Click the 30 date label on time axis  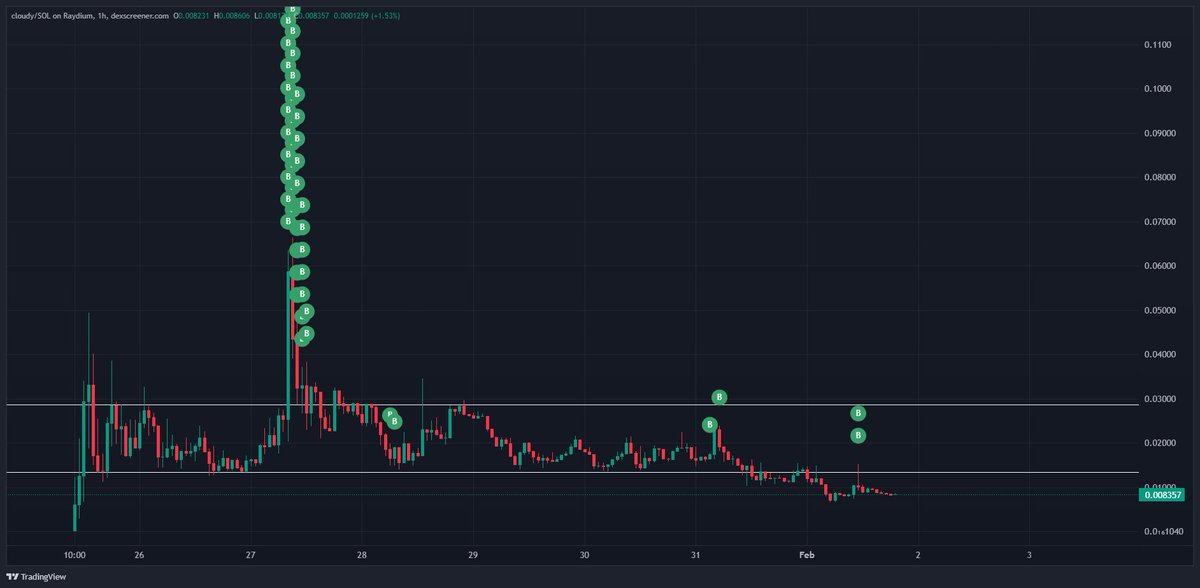pyautogui.click(x=585, y=553)
